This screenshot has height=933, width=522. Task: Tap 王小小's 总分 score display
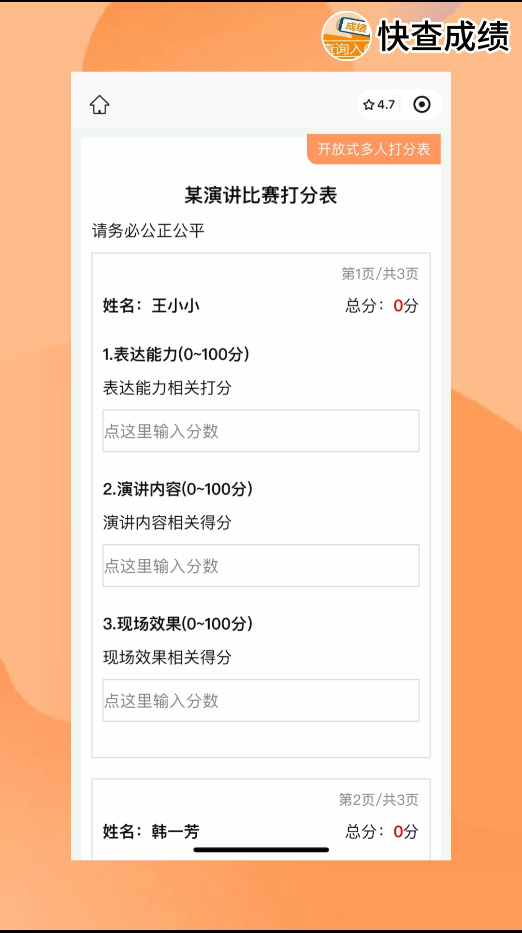coord(382,306)
